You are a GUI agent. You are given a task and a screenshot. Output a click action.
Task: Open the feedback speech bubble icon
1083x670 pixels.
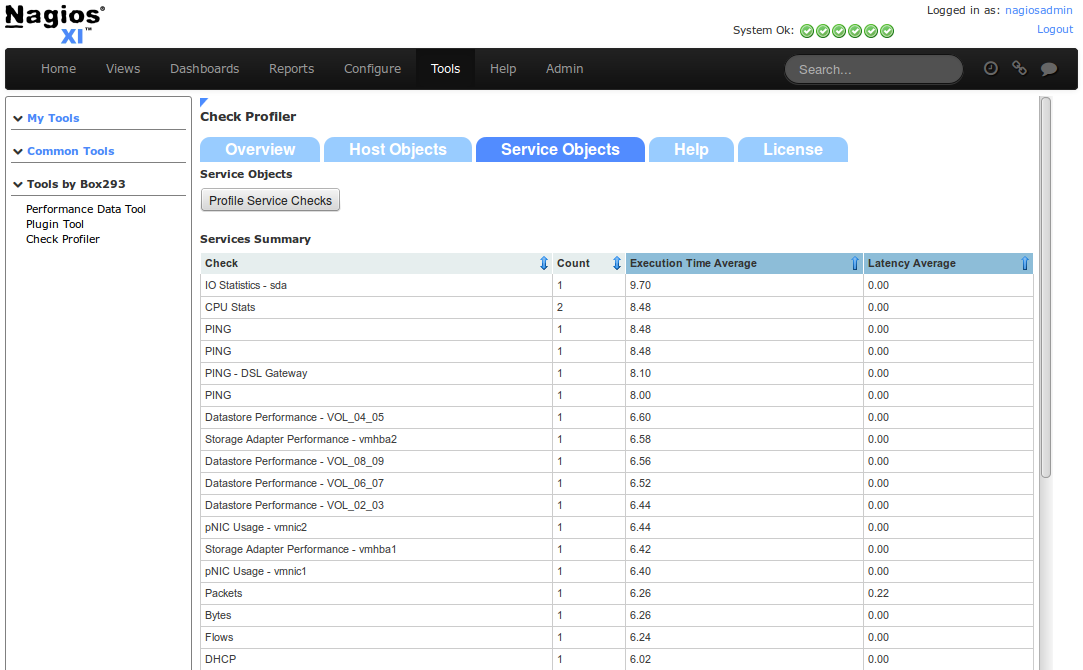(x=1048, y=68)
